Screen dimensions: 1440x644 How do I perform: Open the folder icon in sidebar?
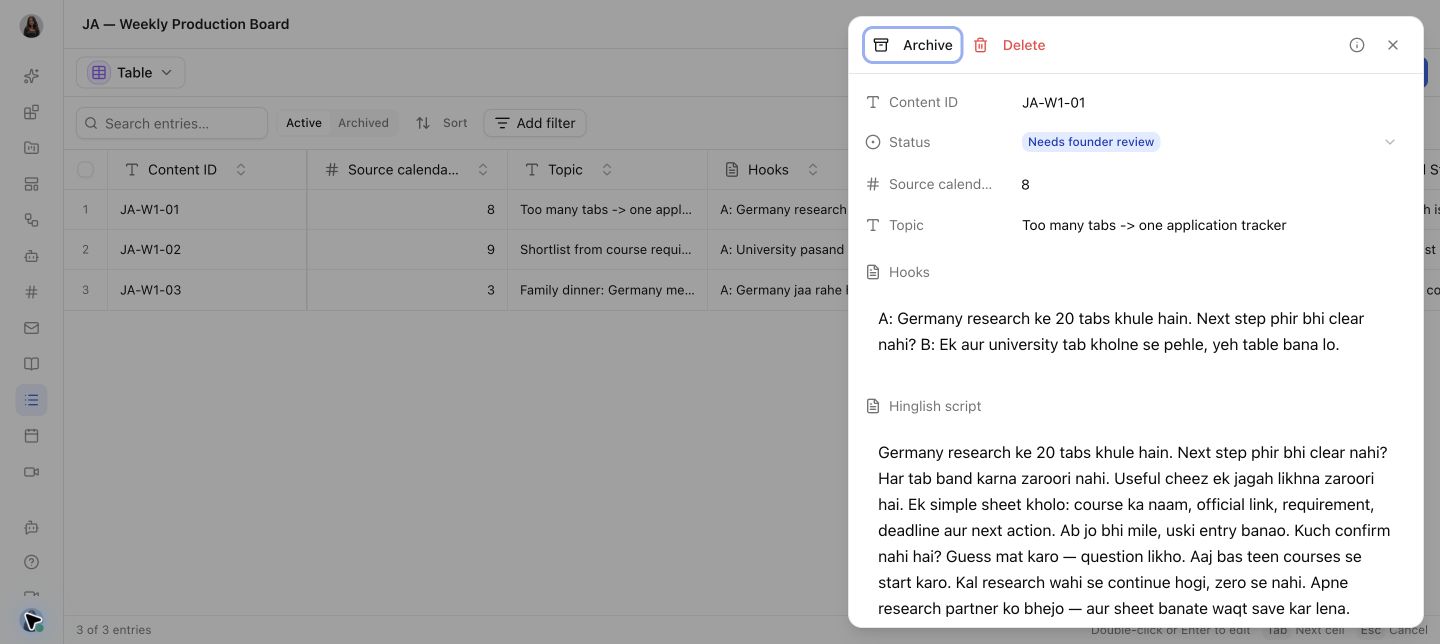31,148
